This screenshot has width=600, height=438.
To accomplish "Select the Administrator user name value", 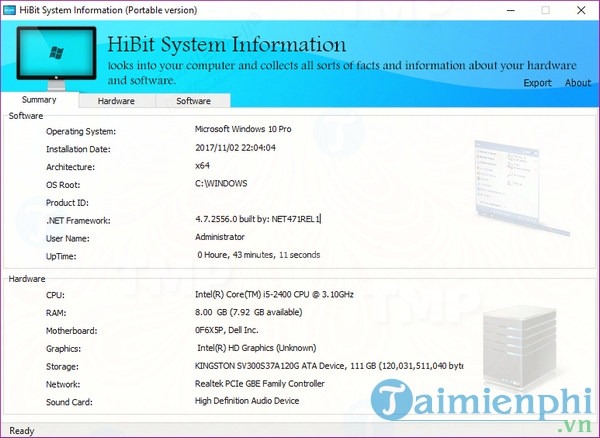I will [220, 237].
